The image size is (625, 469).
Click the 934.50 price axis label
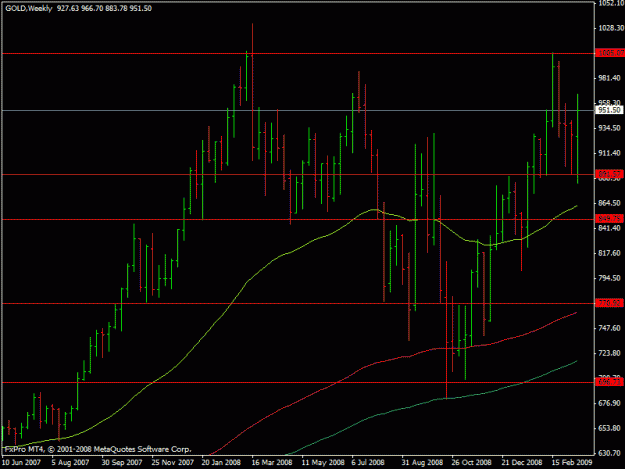tap(609, 128)
